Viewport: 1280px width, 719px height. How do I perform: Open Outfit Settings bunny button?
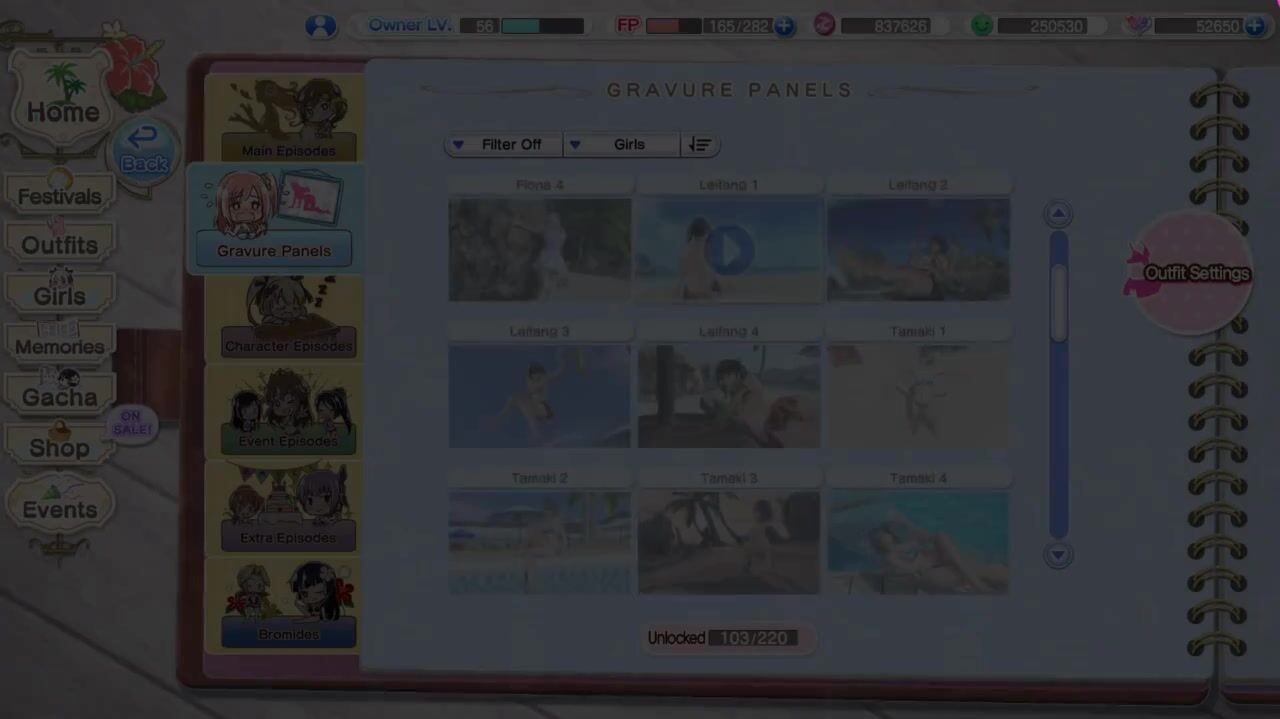pyautogui.click(x=1190, y=273)
